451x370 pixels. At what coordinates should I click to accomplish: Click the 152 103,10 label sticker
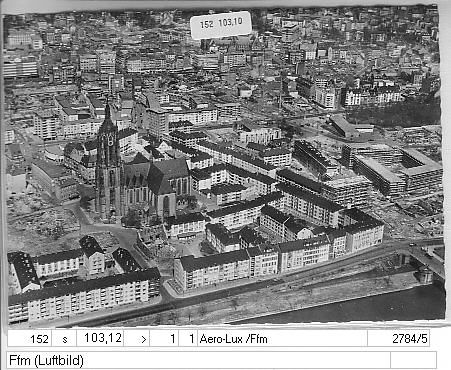point(221,24)
